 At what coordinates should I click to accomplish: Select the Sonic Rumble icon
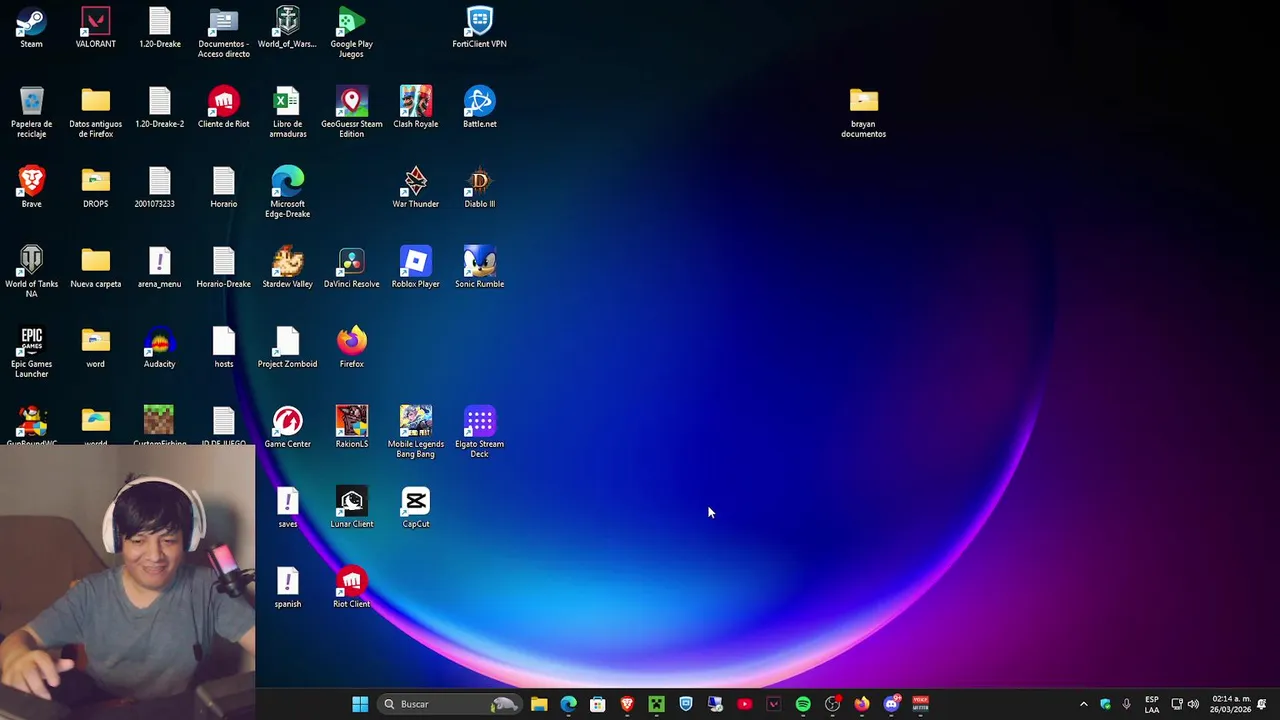click(x=479, y=267)
